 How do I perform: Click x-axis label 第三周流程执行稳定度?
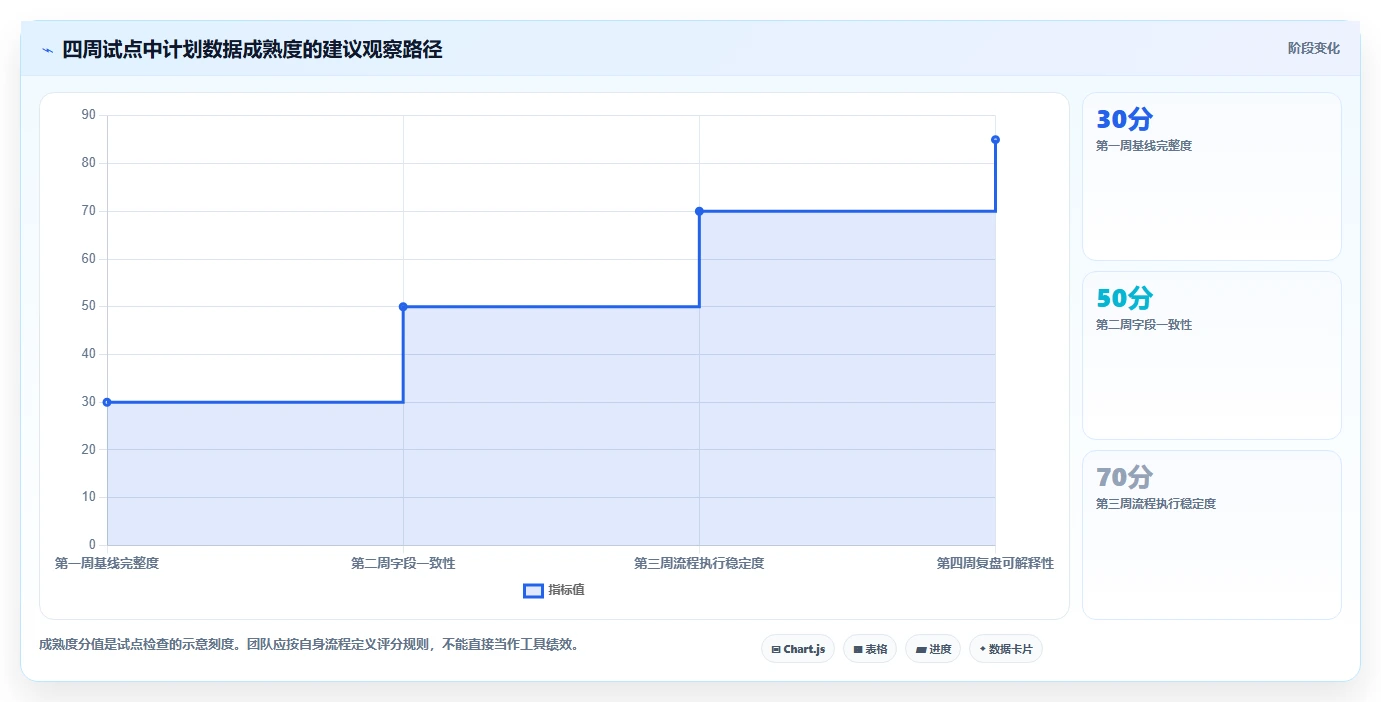coord(699,563)
